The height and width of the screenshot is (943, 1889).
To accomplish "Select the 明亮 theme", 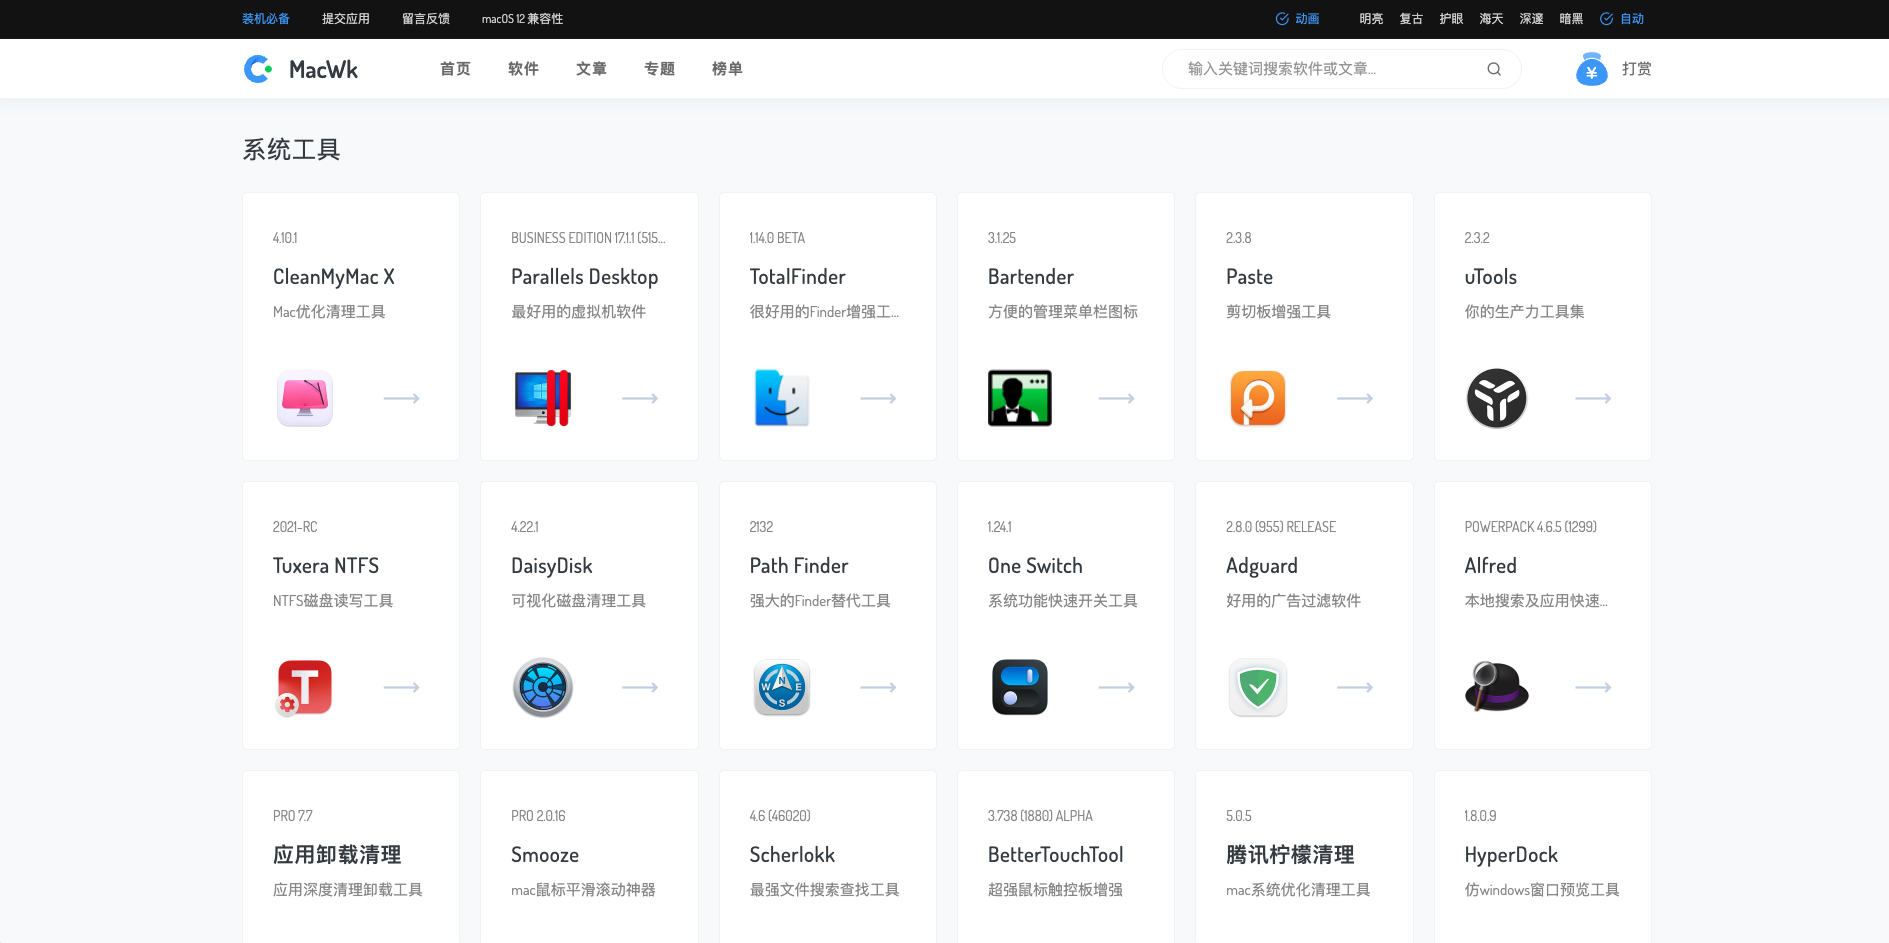I will coord(1371,19).
